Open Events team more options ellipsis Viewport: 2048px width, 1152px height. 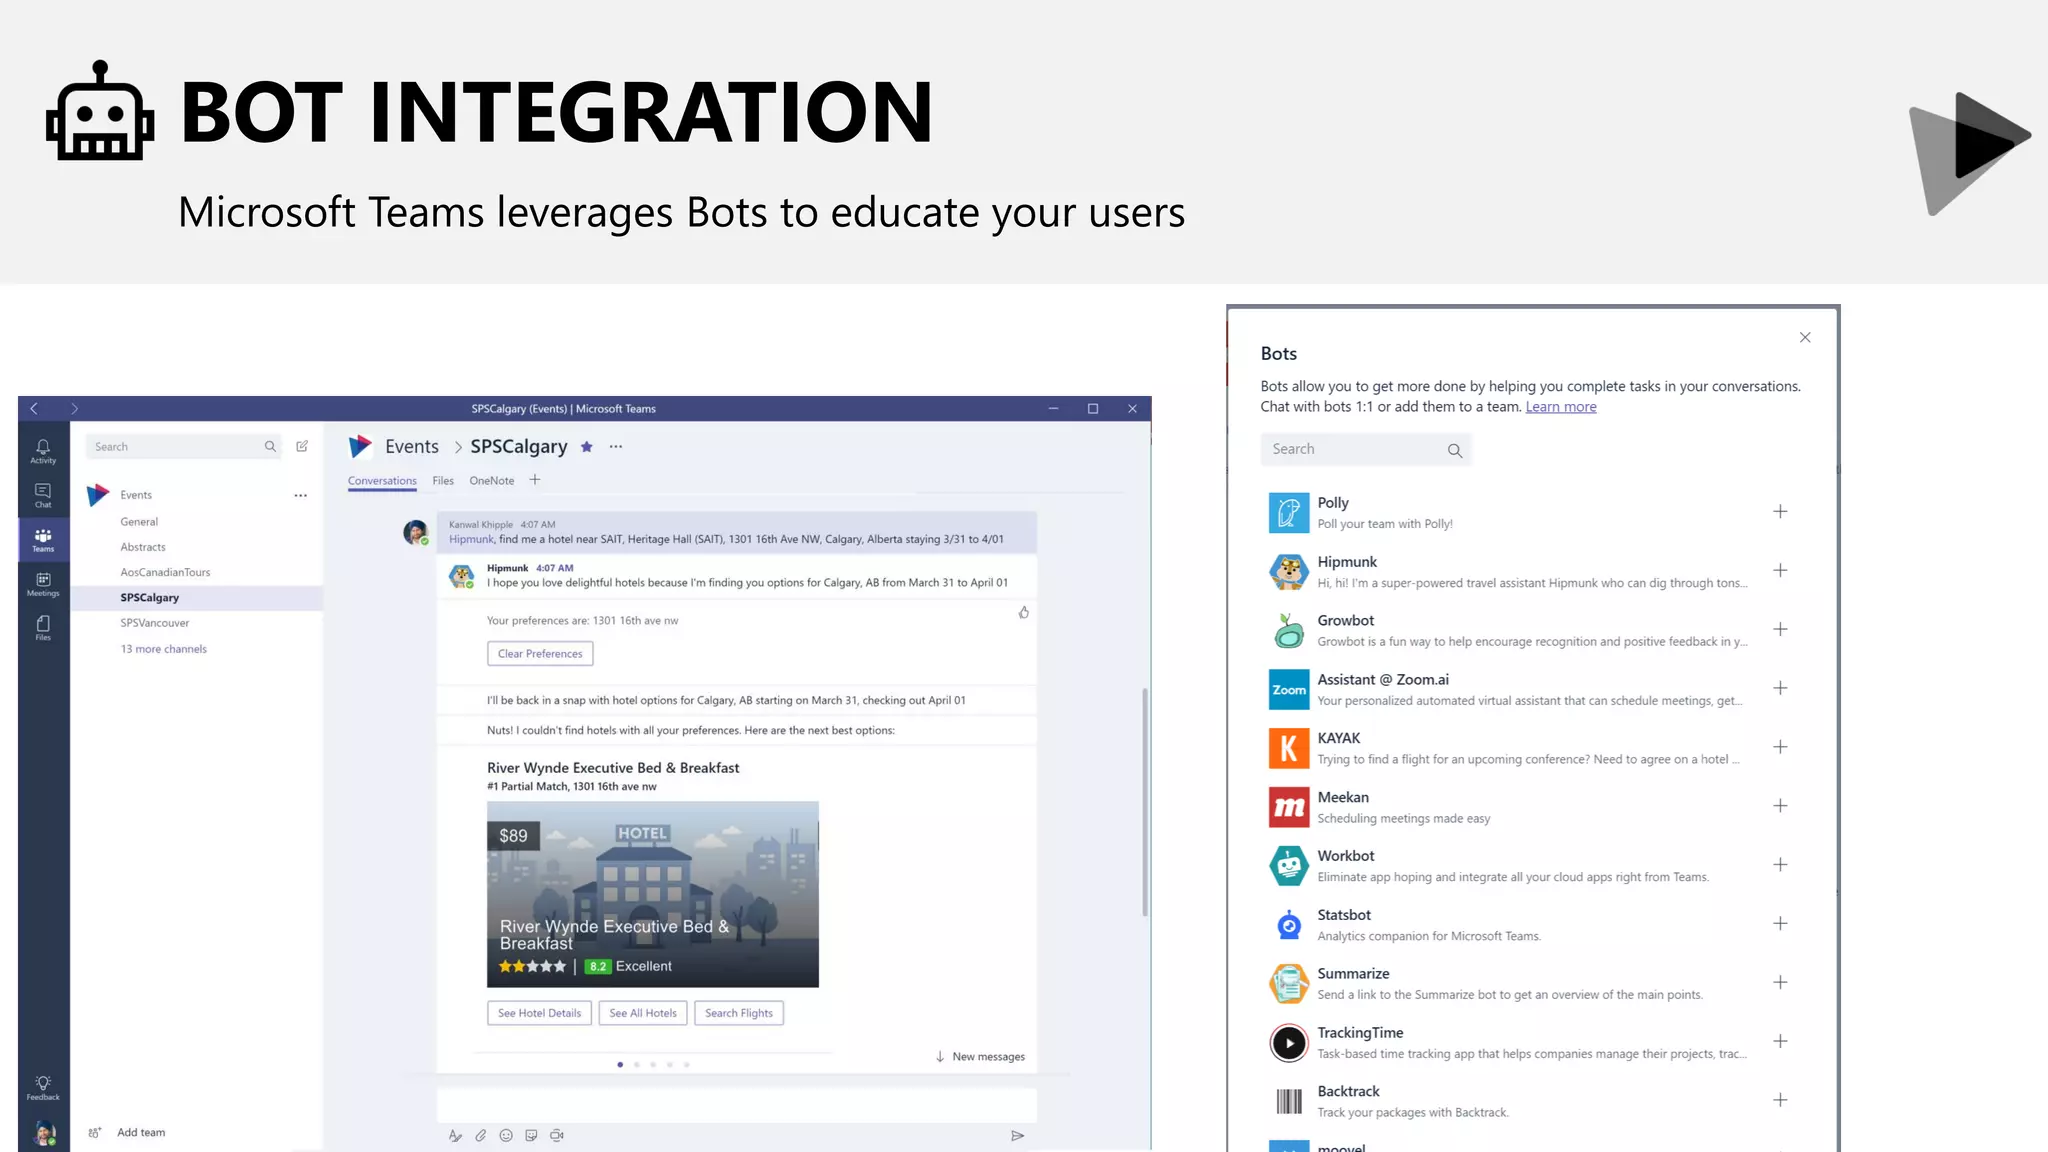300,495
